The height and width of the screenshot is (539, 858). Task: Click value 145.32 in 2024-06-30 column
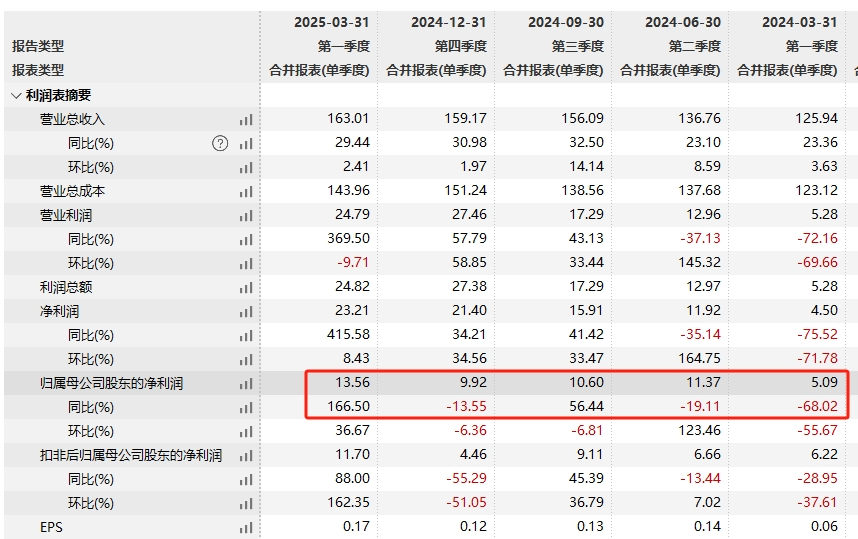tap(700, 263)
